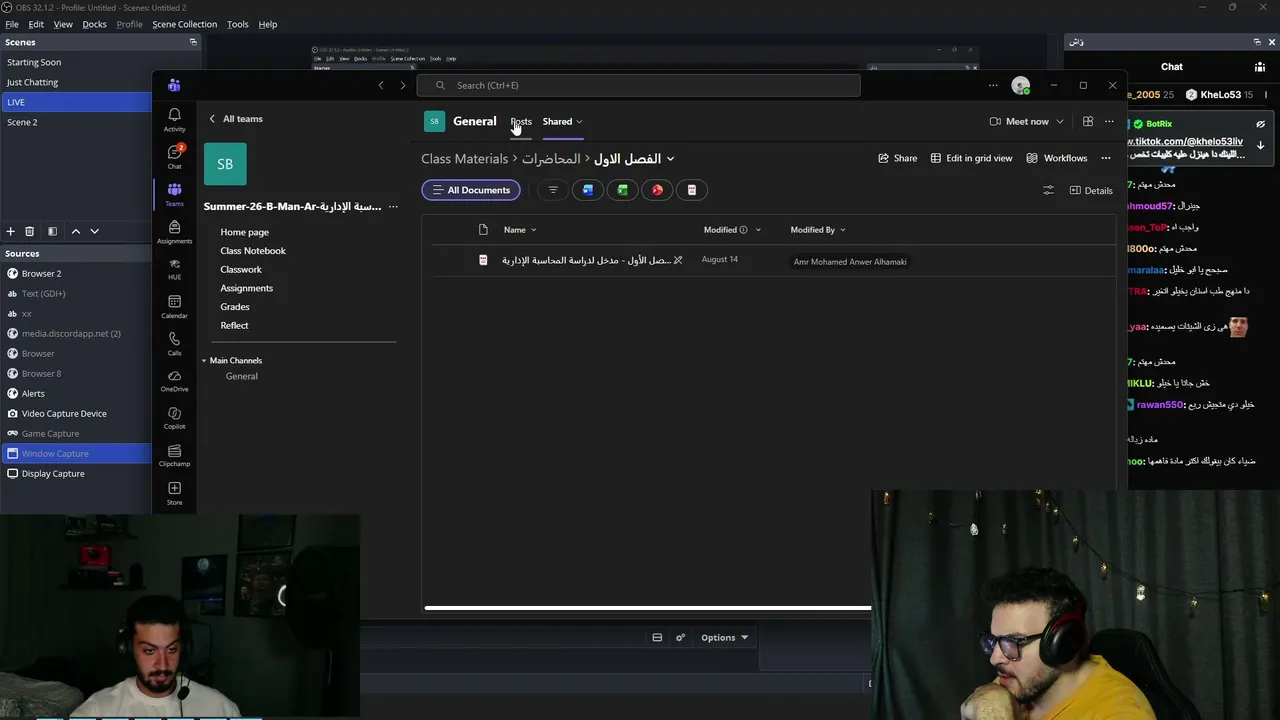Screen dimensions: 1280x720
Task: Open Workflows
Action: pos(1056,158)
